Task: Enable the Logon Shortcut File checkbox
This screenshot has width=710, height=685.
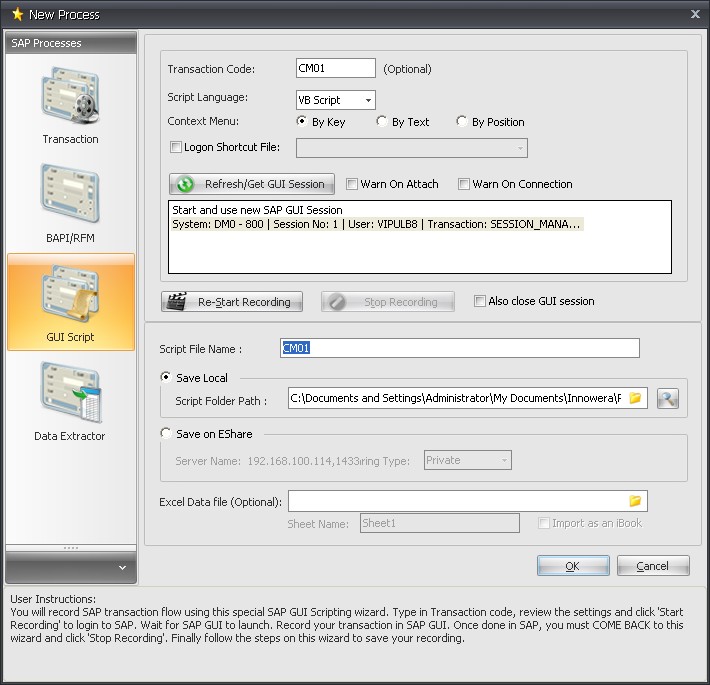Action: pos(177,148)
